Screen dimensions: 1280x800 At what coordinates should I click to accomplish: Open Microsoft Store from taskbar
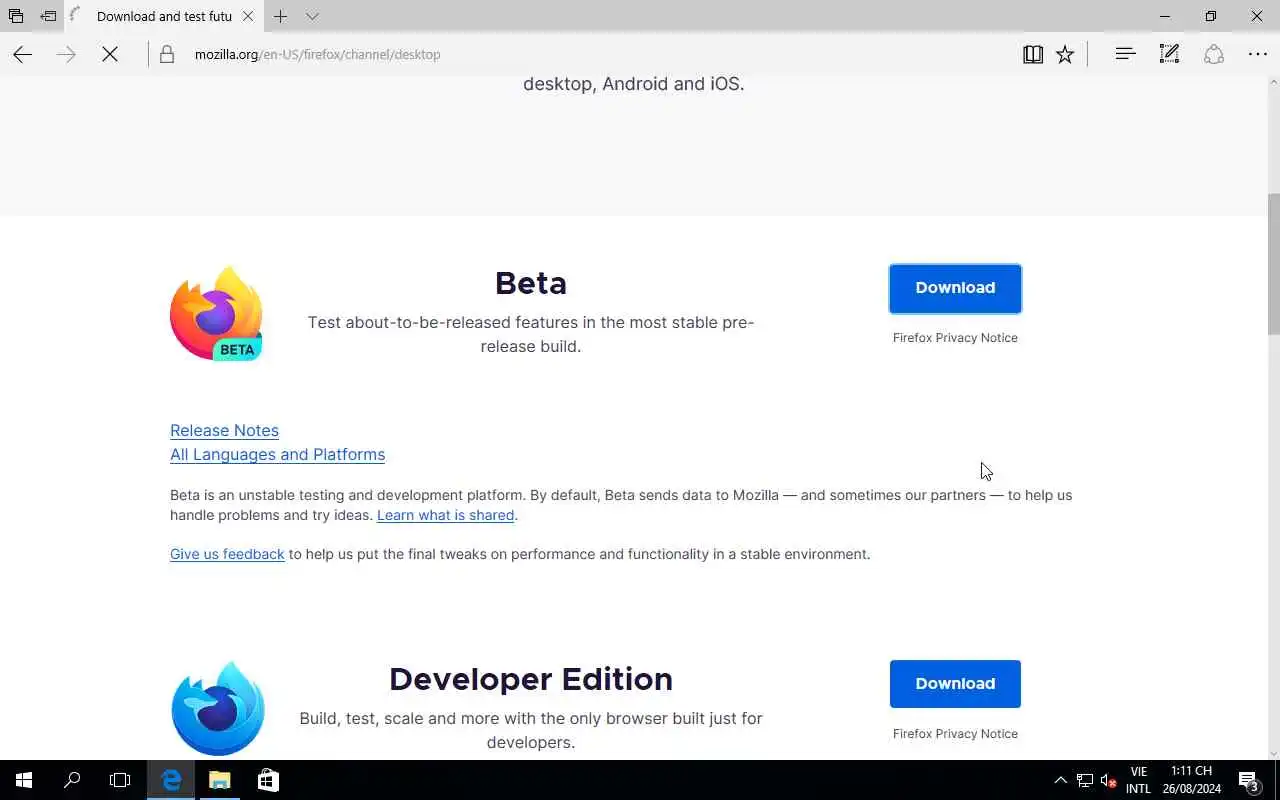click(x=268, y=780)
